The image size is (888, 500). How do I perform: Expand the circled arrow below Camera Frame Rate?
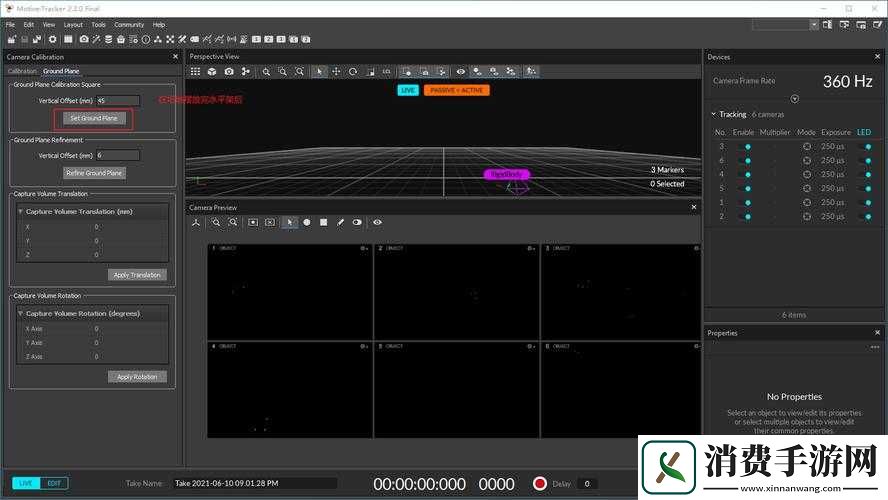click(x=795, y=99)
